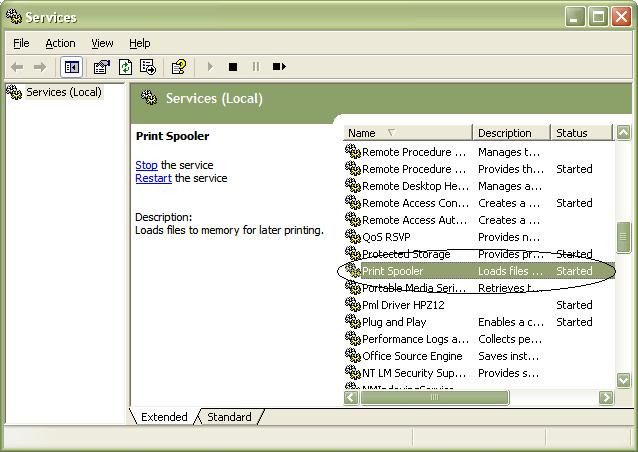Click gear icon of Print Spooler row
The height and width of the screenshot is (452, 638).
(353, 271)
